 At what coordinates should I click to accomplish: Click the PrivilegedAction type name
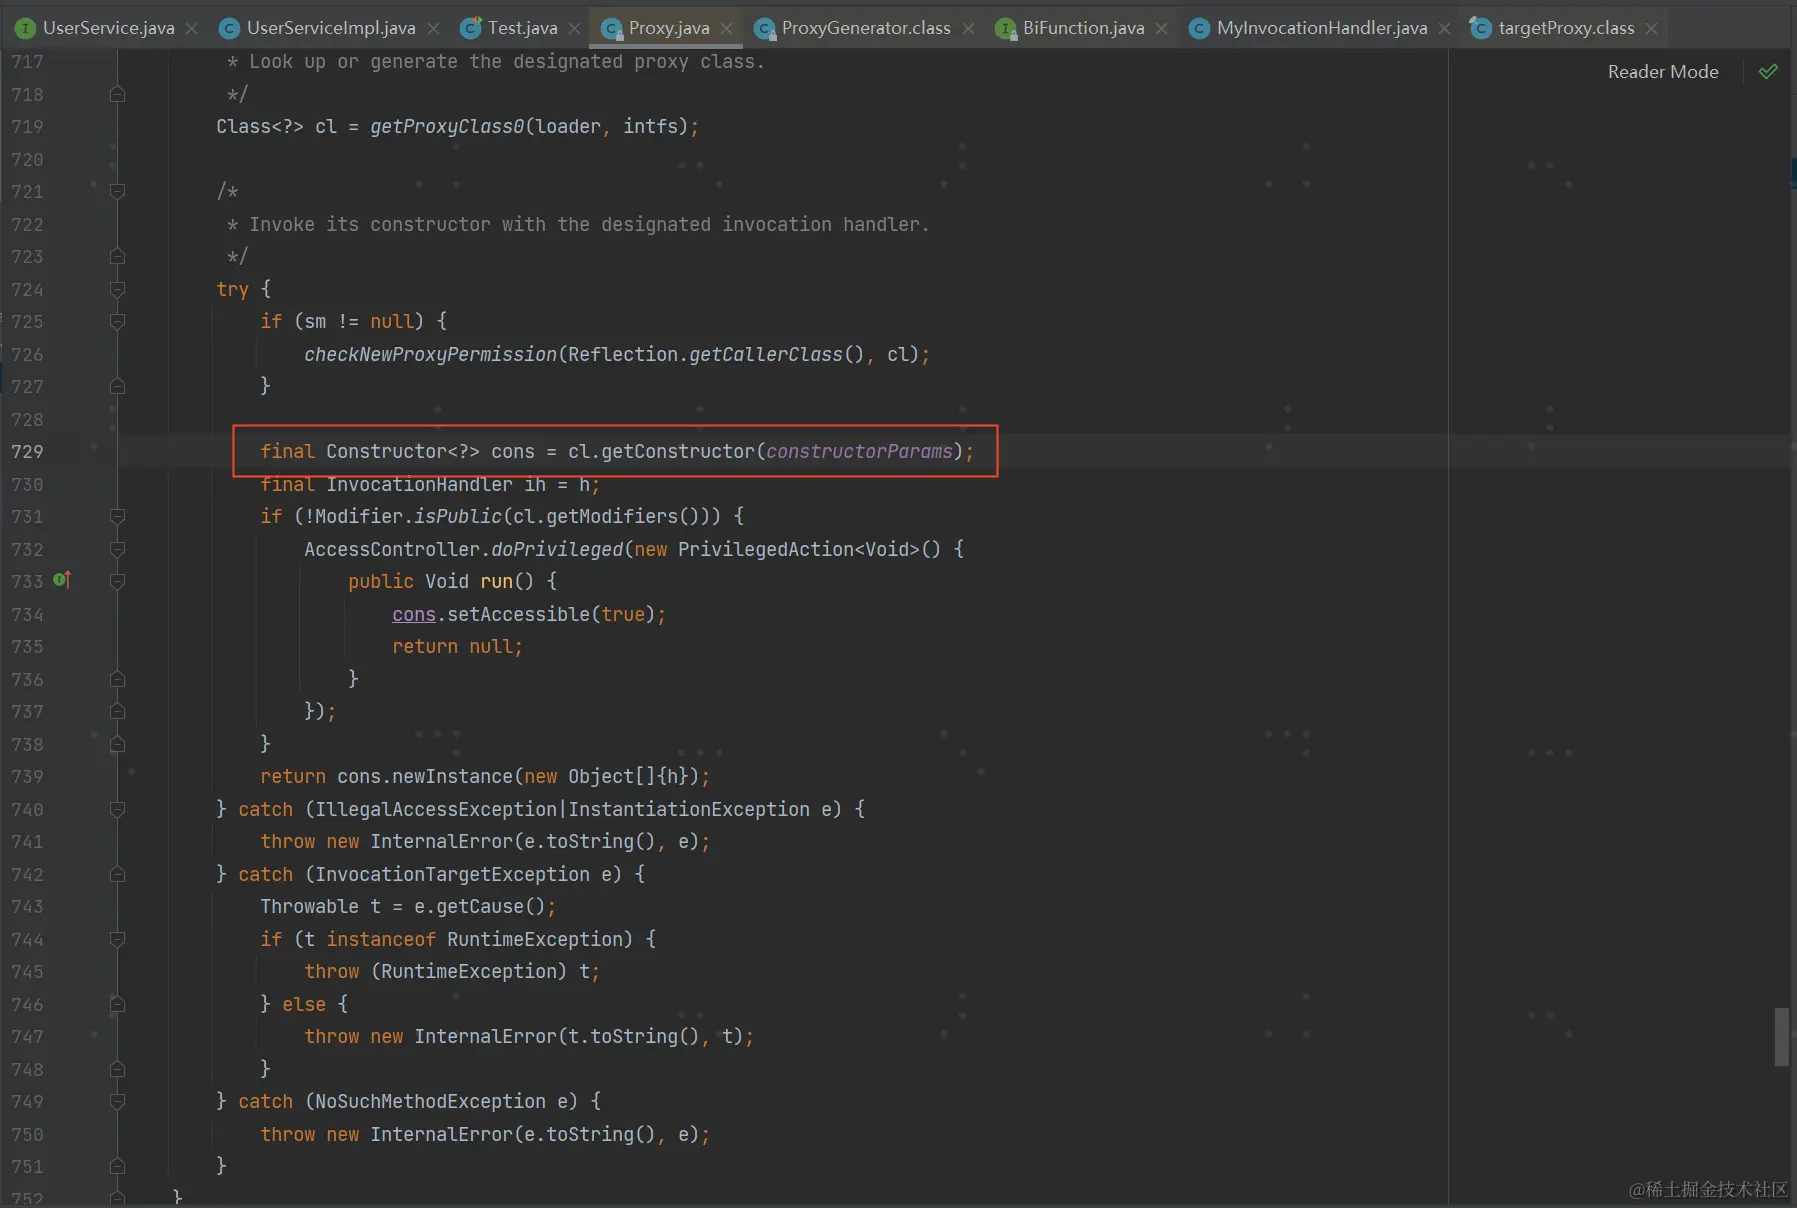click(x=766, y=549)
